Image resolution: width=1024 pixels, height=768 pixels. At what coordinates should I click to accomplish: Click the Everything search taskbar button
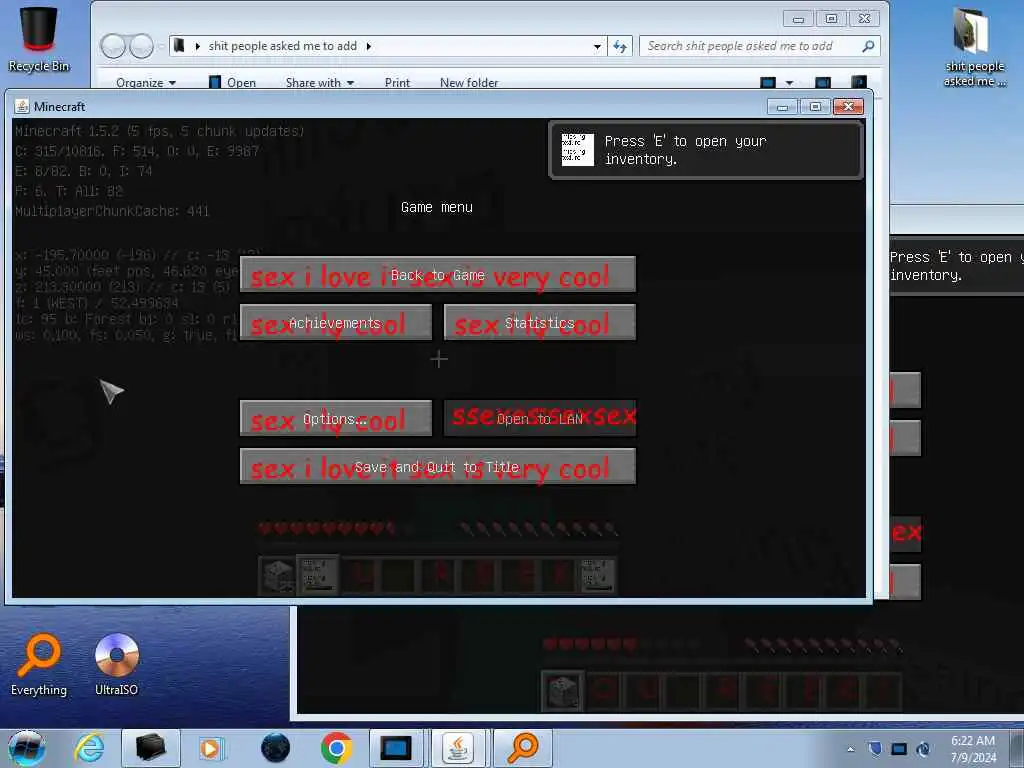523,748
